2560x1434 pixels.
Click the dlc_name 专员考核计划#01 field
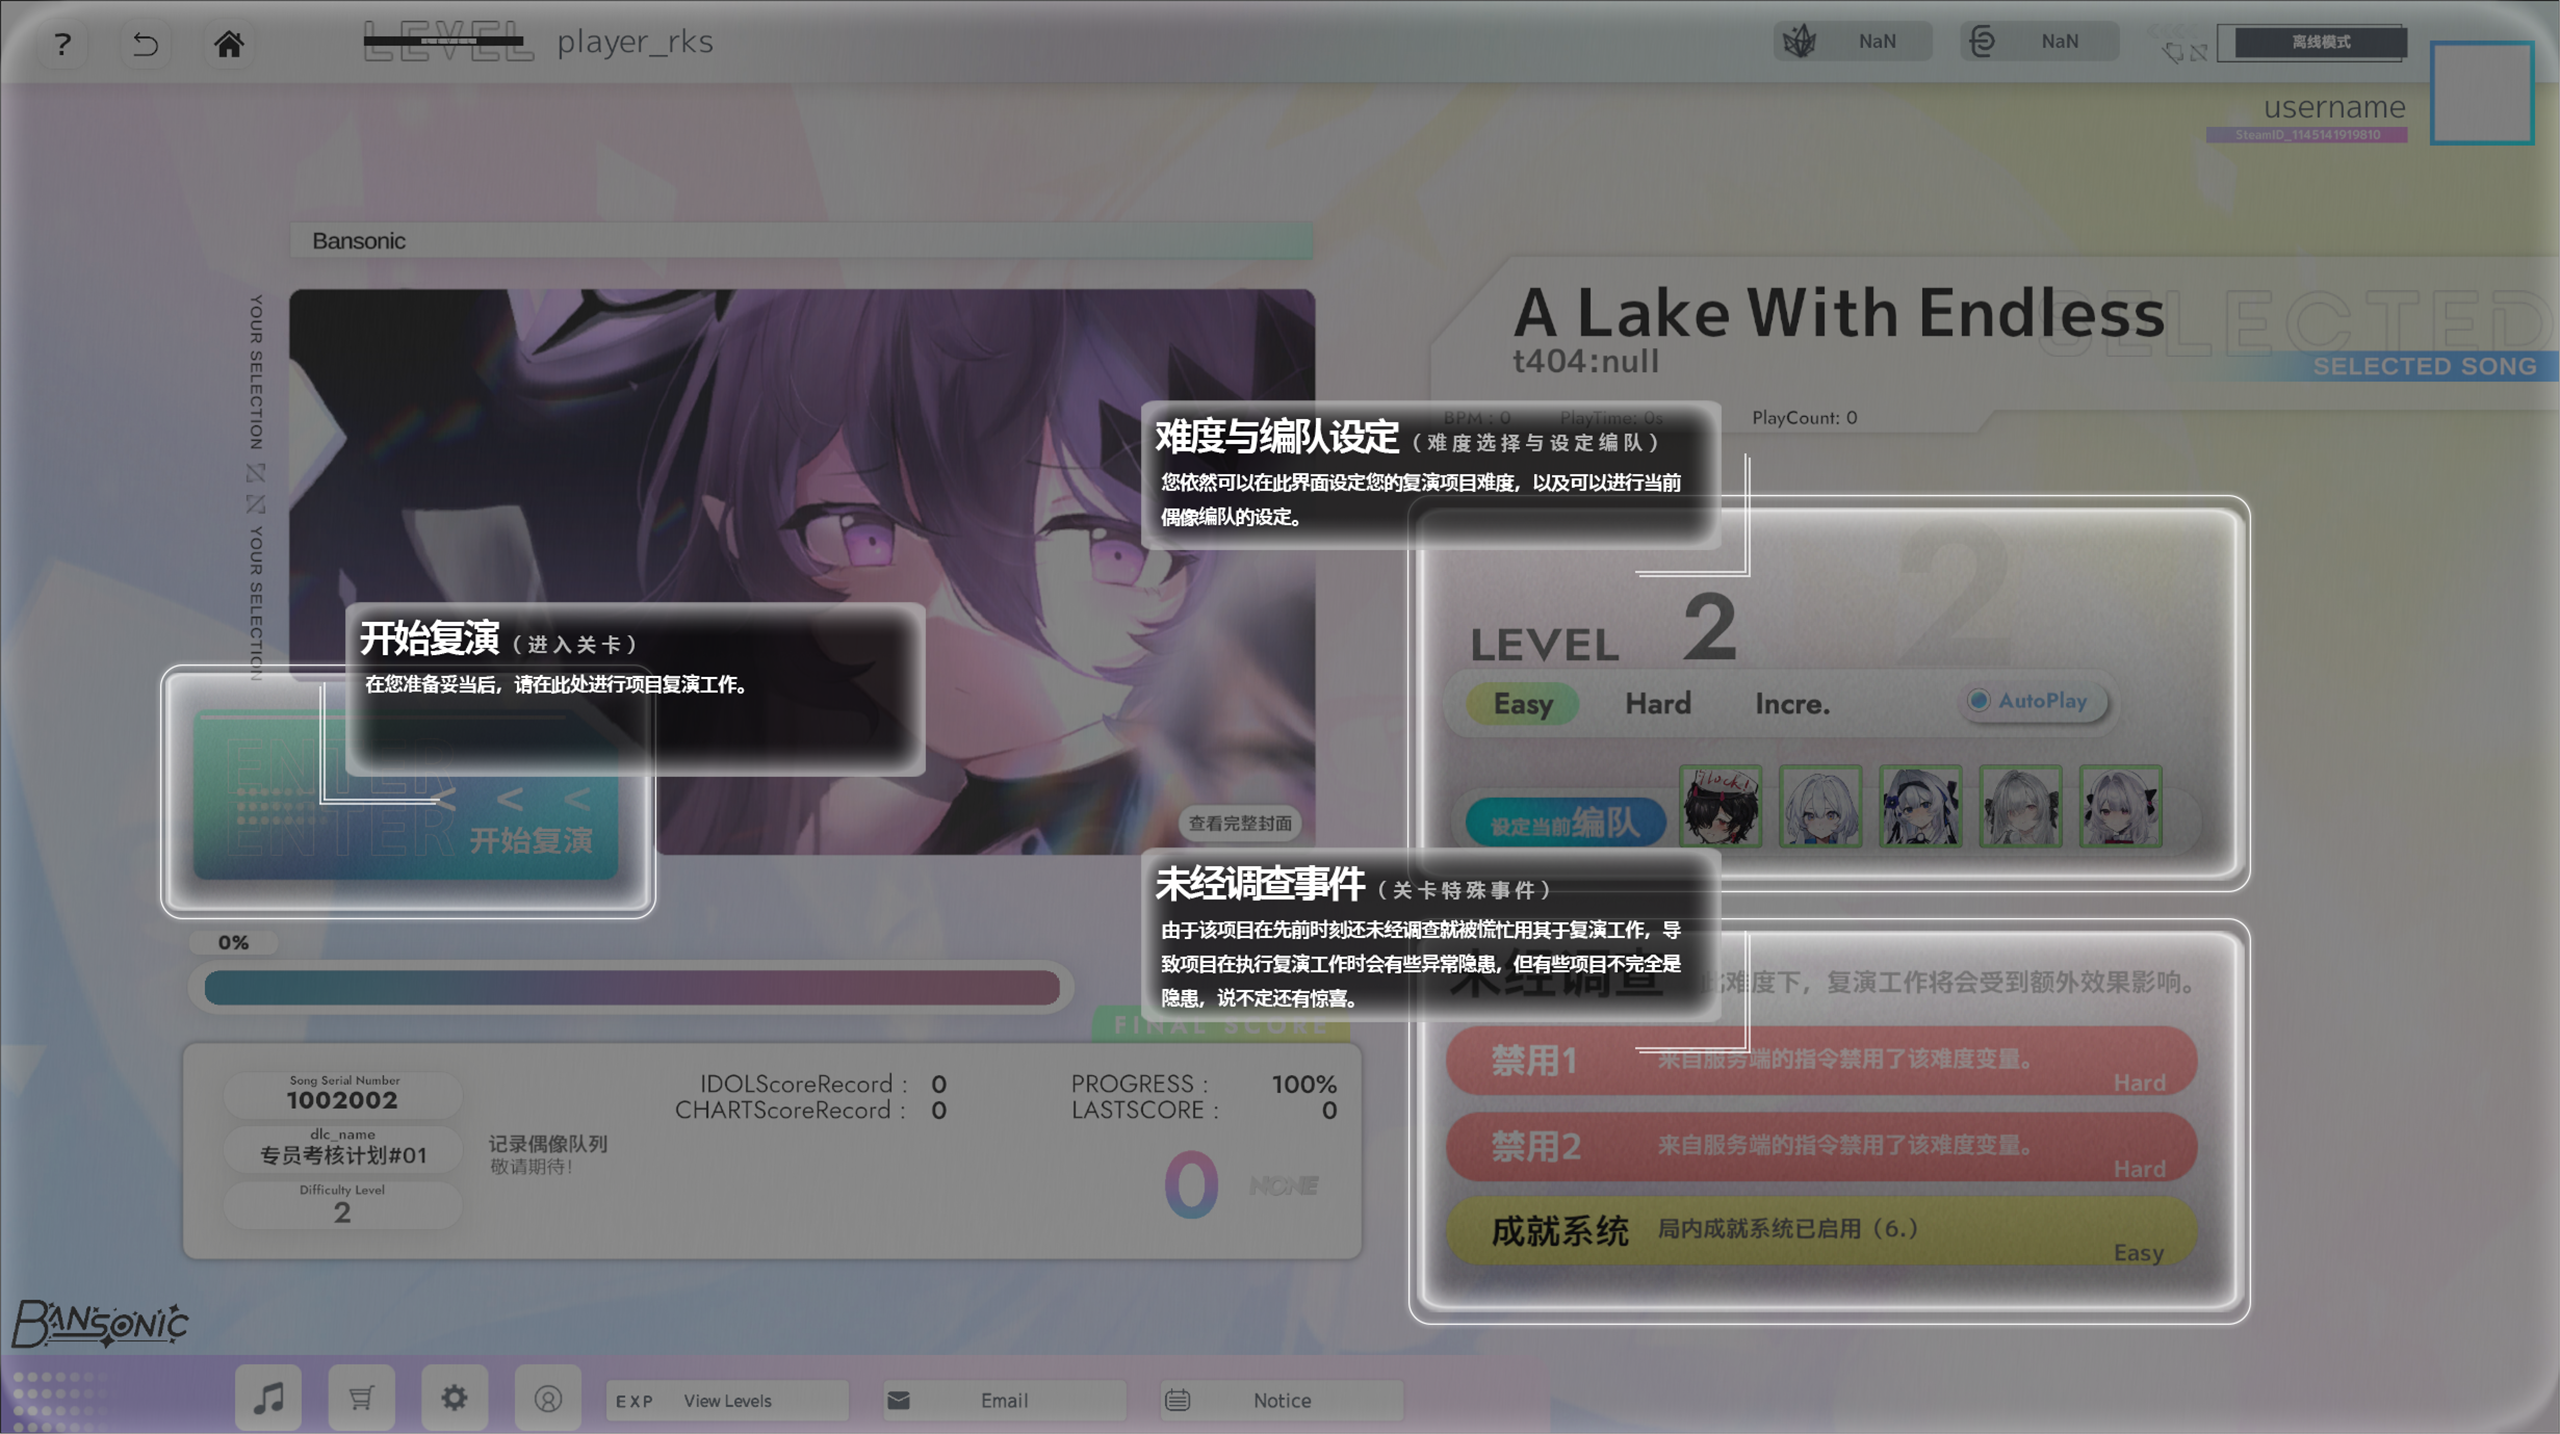coord(343,1148)
